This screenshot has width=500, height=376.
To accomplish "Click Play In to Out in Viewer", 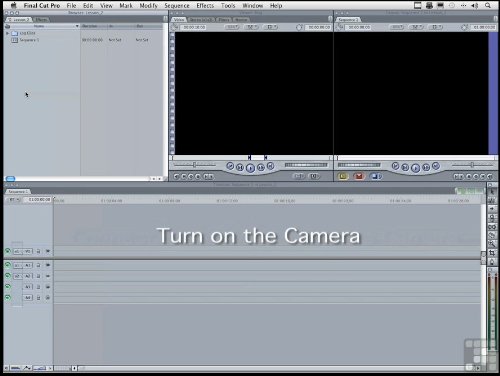I will 240,167.
